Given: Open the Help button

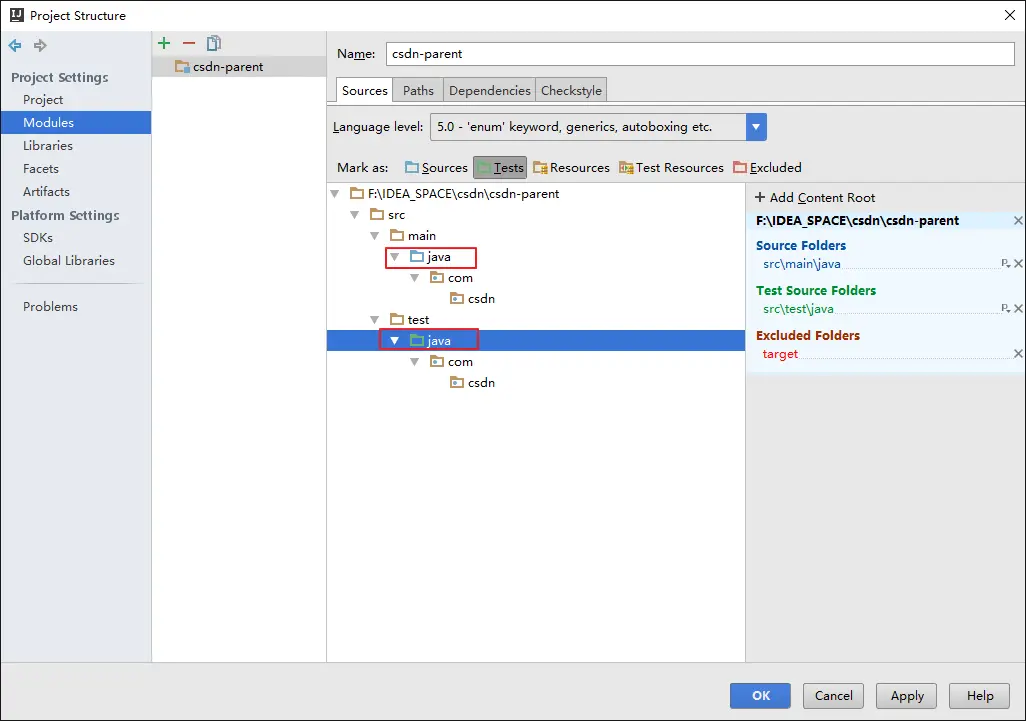Looking at the screenshot, I should pyautogui.click(x=980, y=695).
